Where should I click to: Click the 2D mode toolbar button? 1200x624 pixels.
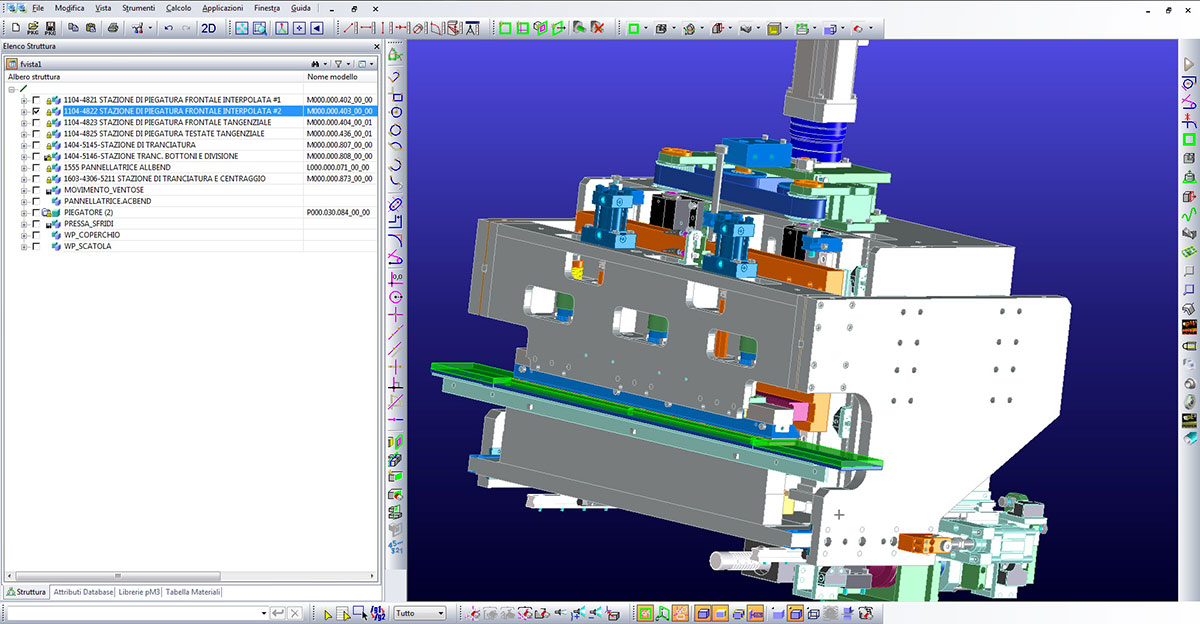tap(208, 28)
